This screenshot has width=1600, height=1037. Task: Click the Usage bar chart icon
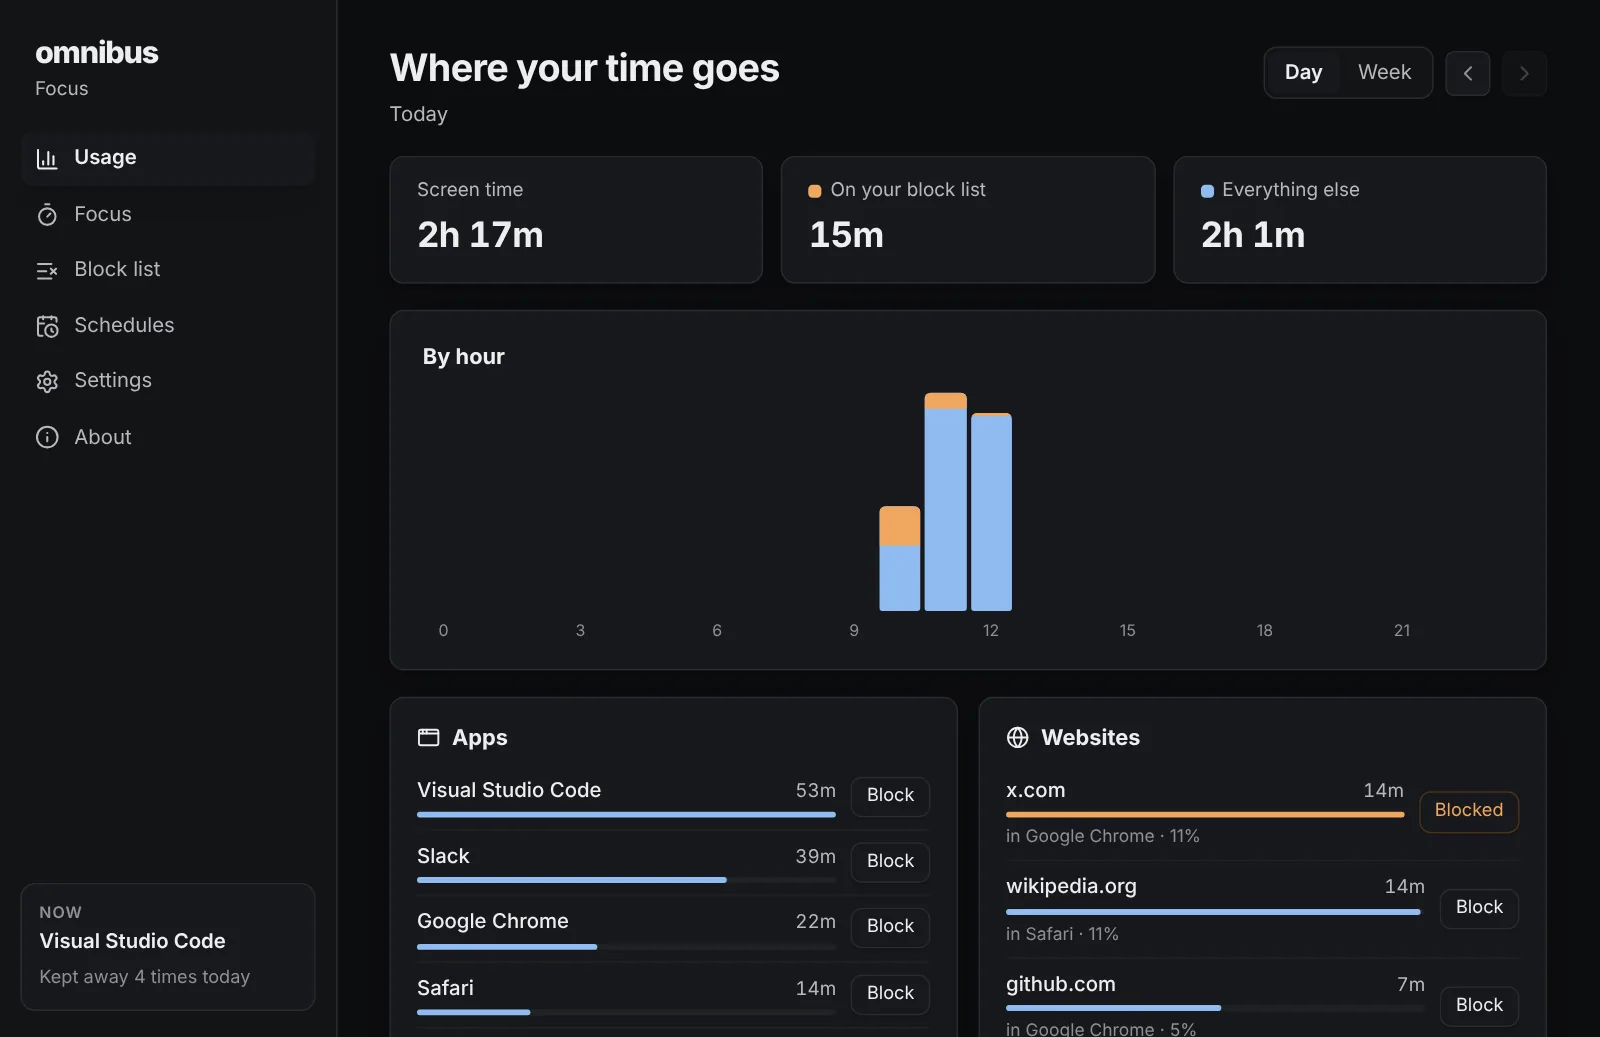tap(47, 158)
